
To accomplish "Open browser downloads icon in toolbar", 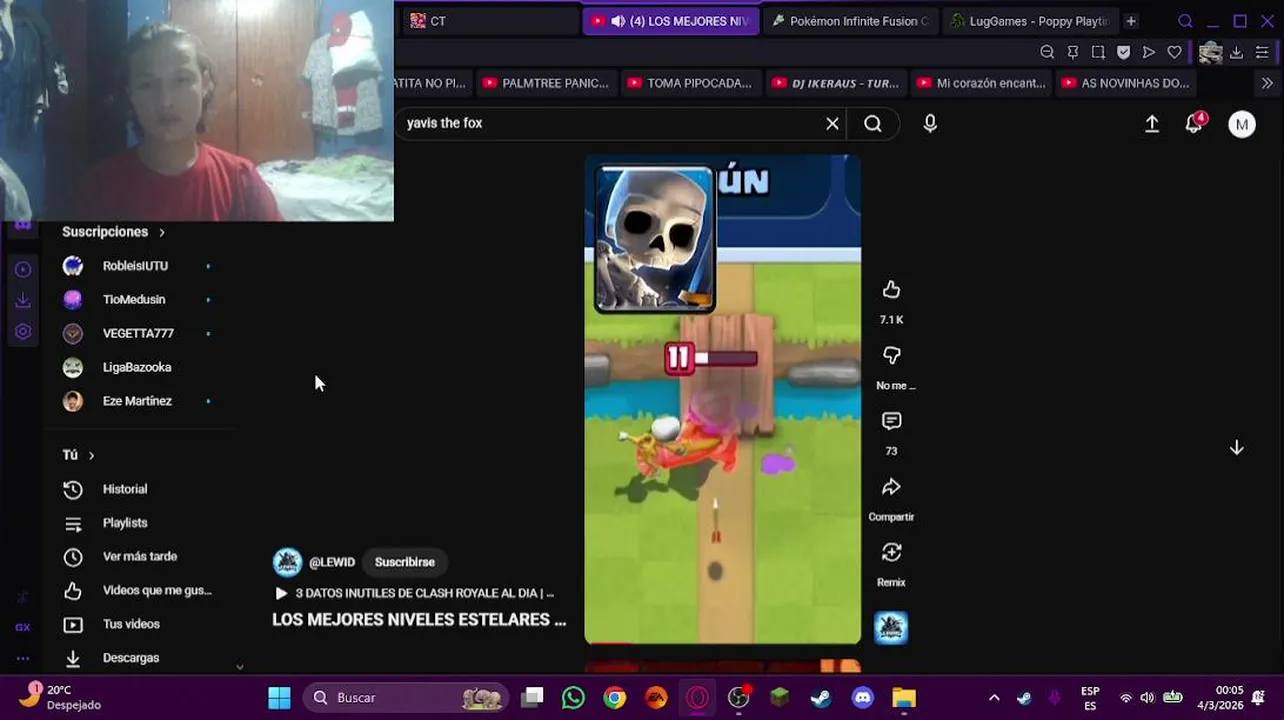I will [x=1237, y=52].
